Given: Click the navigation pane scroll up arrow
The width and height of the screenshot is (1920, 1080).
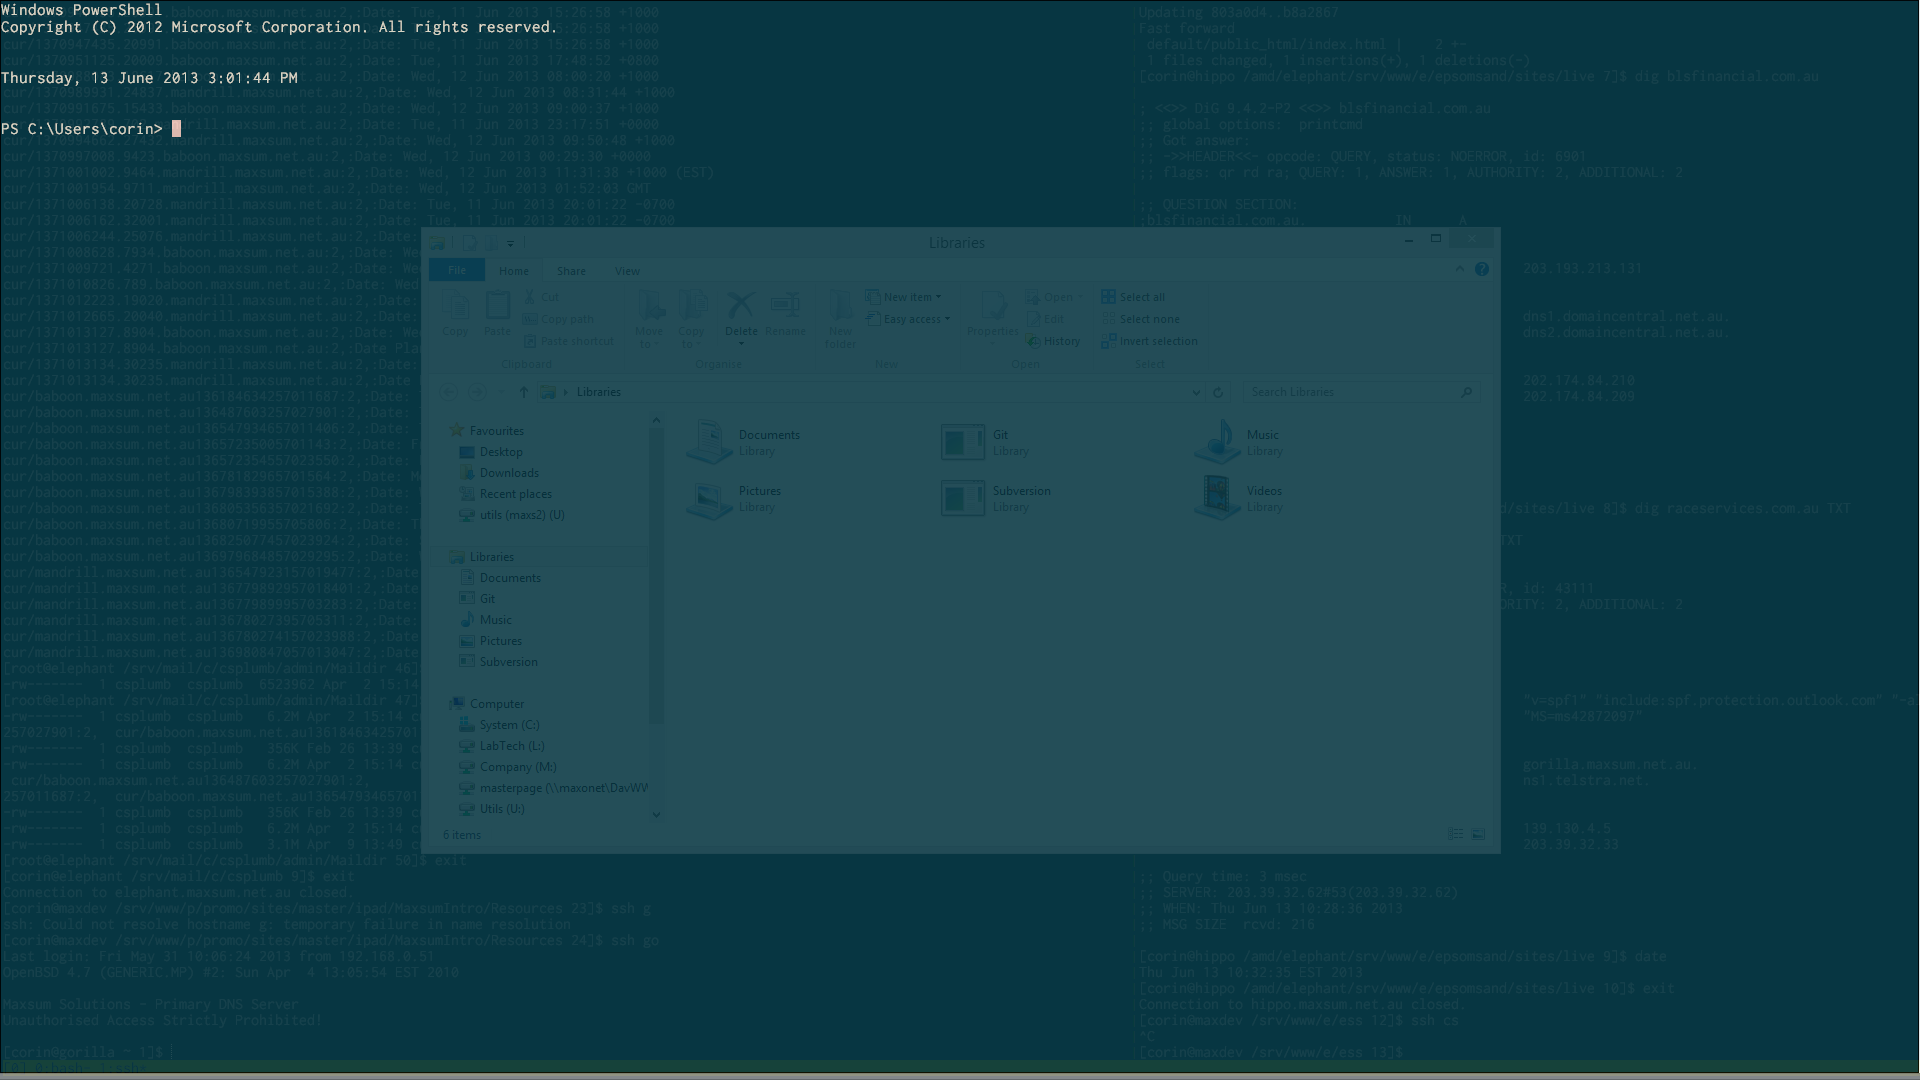Looking at the screenshot, I should tap(656, 421).
